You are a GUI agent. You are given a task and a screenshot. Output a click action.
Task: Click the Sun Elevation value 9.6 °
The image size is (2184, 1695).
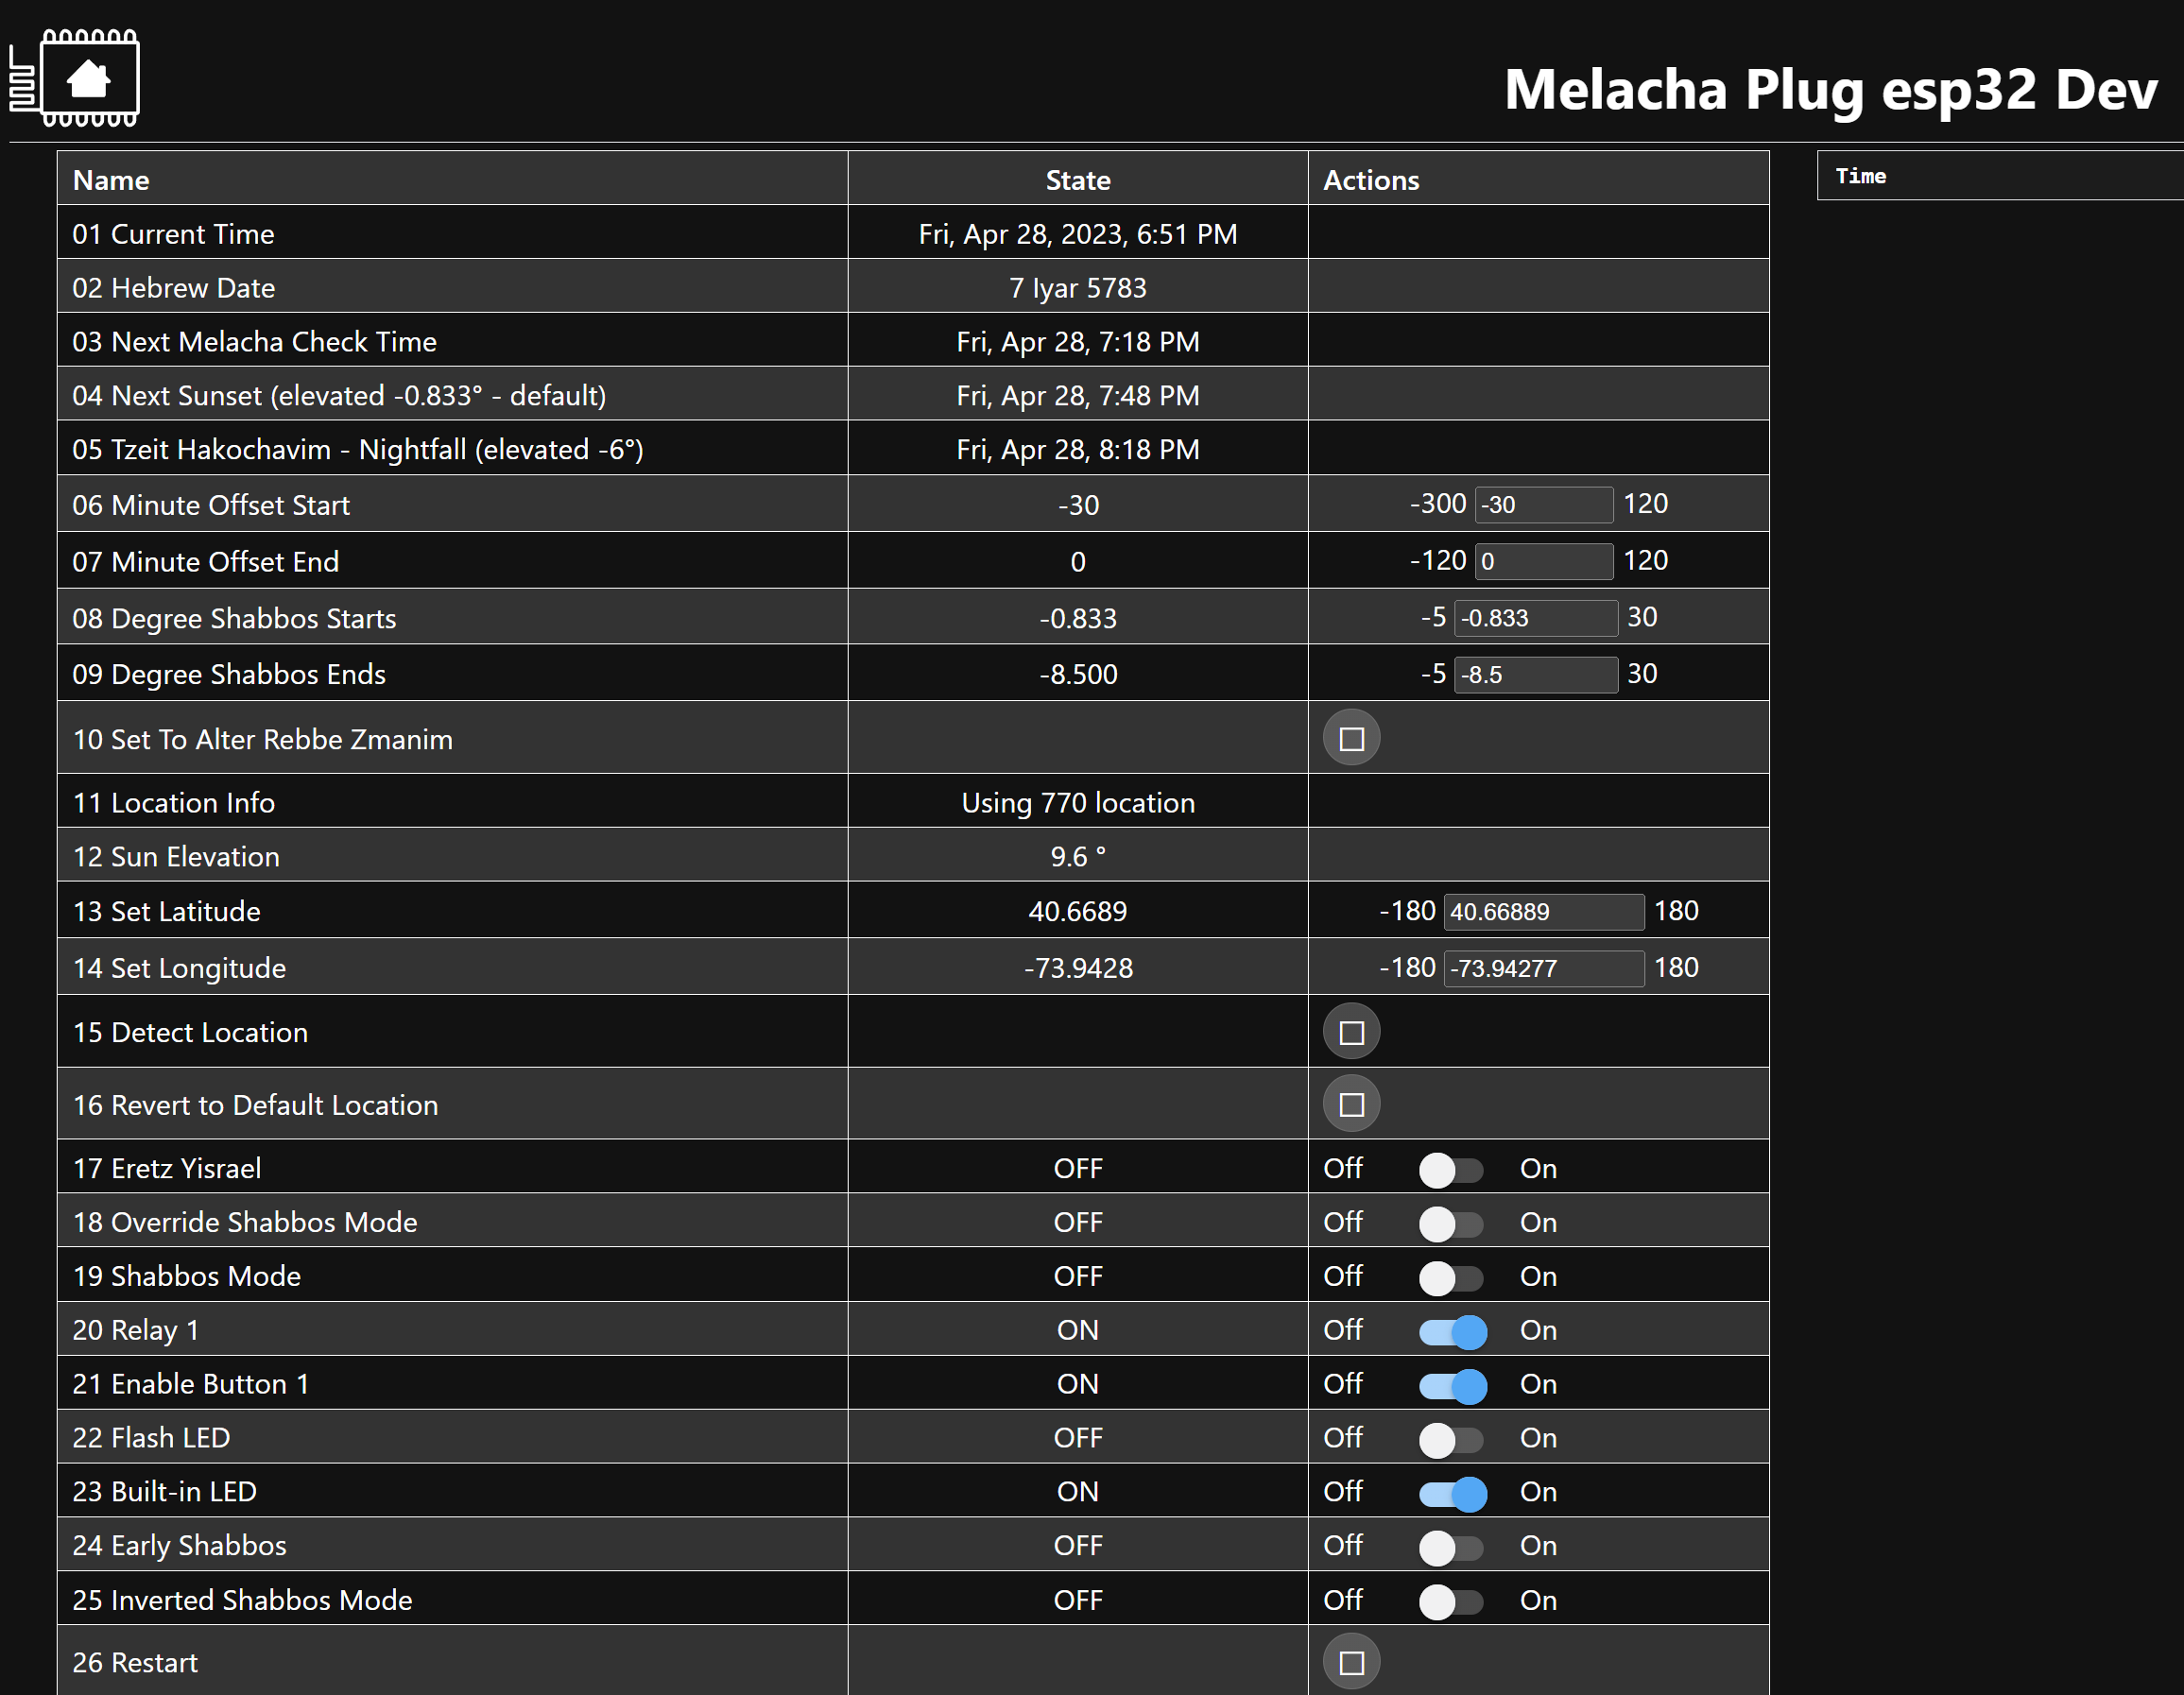click(x=1078, y=857)
